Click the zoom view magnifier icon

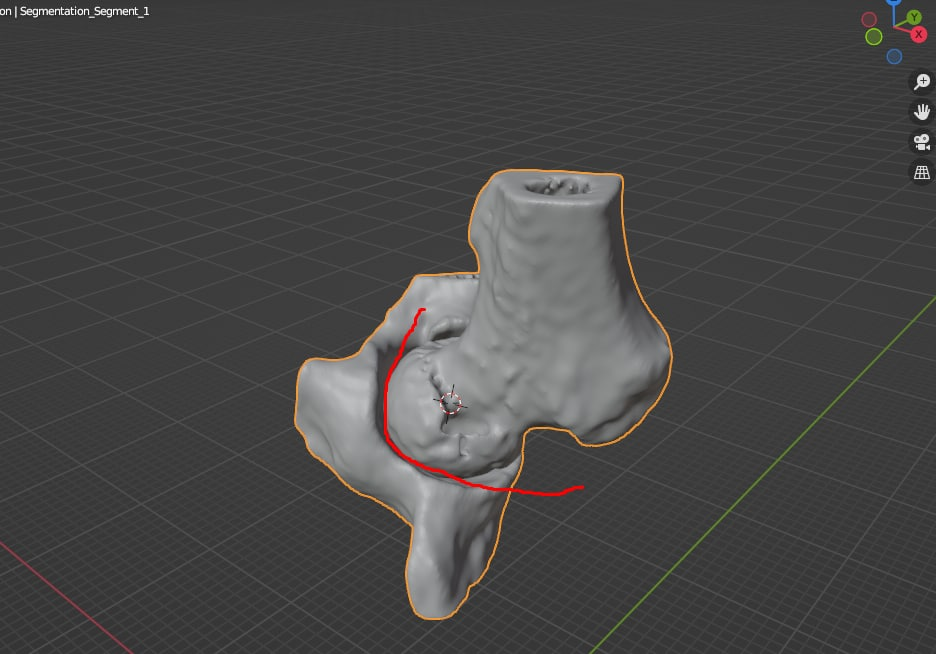(922, 81)
